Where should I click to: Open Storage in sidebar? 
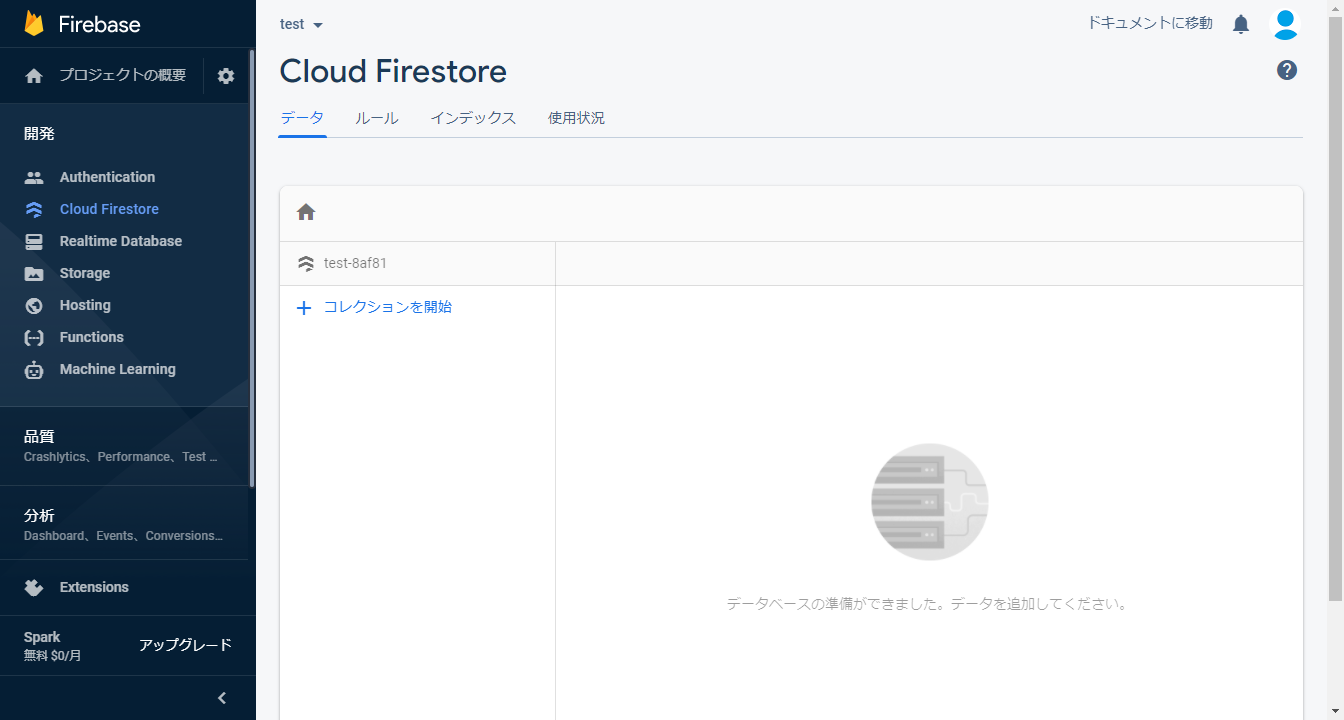point(85,273)
